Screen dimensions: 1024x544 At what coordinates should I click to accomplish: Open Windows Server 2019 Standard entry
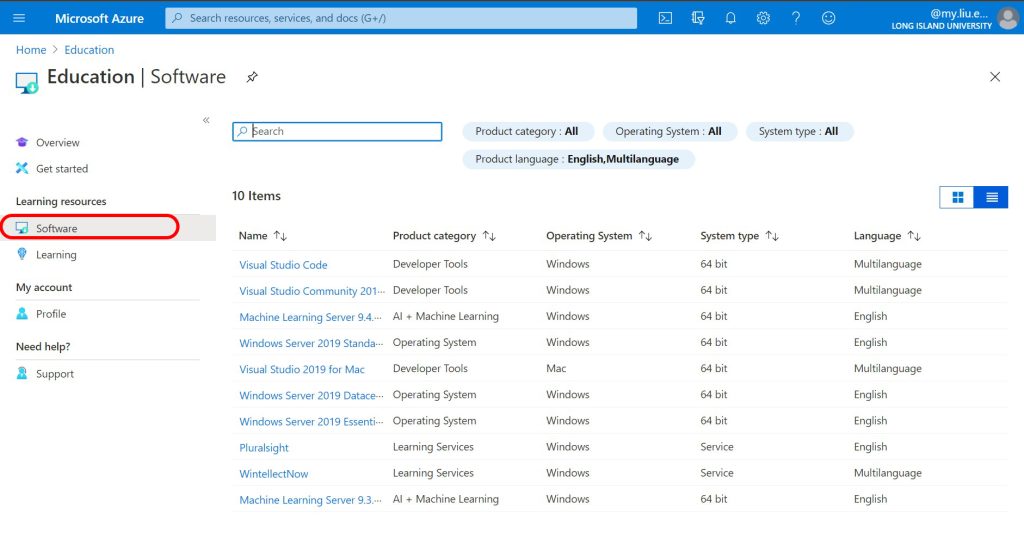[311, 343]
